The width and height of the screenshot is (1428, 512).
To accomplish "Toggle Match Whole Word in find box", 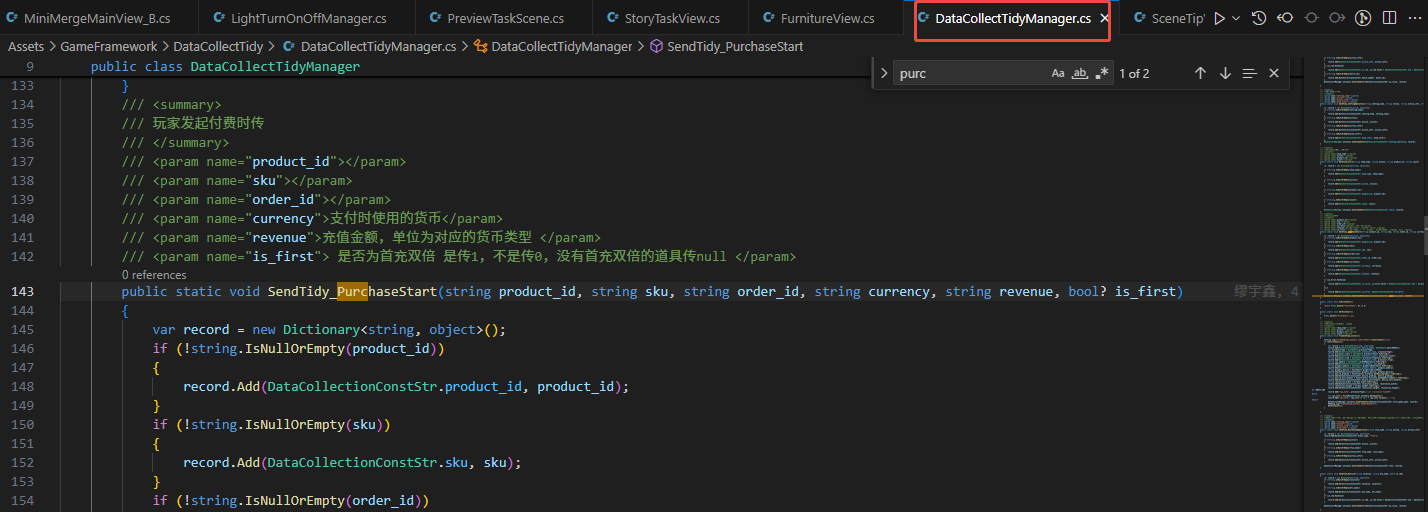I will click(x=1080, y=73).
